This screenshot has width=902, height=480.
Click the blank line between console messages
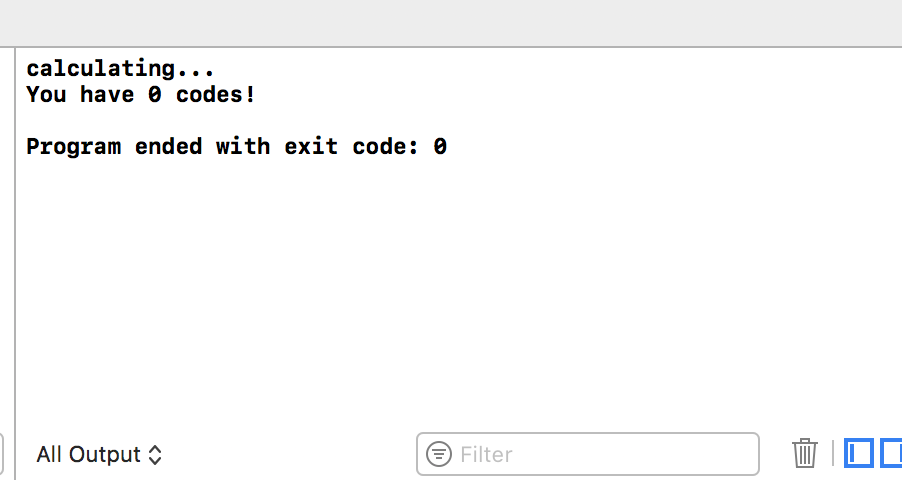pos(230,120)
